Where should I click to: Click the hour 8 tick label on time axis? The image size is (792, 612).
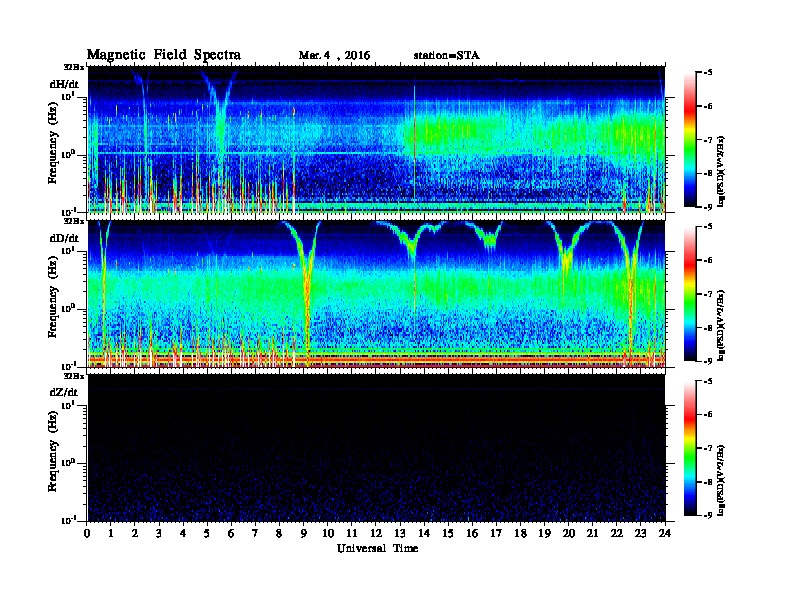pos(279,533)
